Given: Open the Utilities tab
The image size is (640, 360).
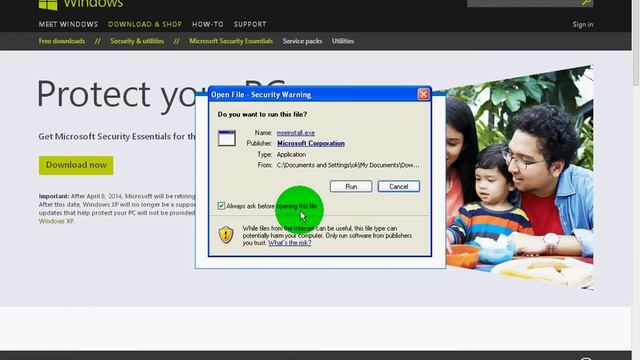Looking at the screenshot, I should 343,41.
